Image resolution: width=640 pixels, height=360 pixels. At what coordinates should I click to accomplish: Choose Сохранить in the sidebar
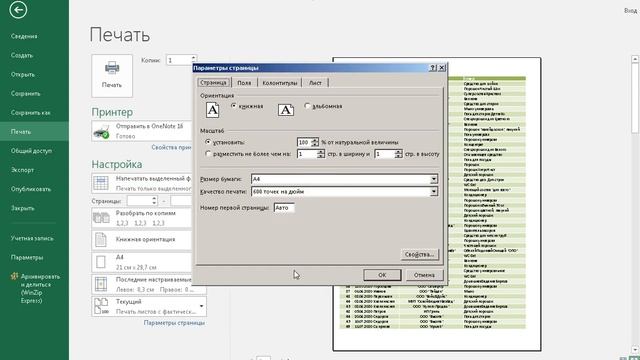[26, 94]
